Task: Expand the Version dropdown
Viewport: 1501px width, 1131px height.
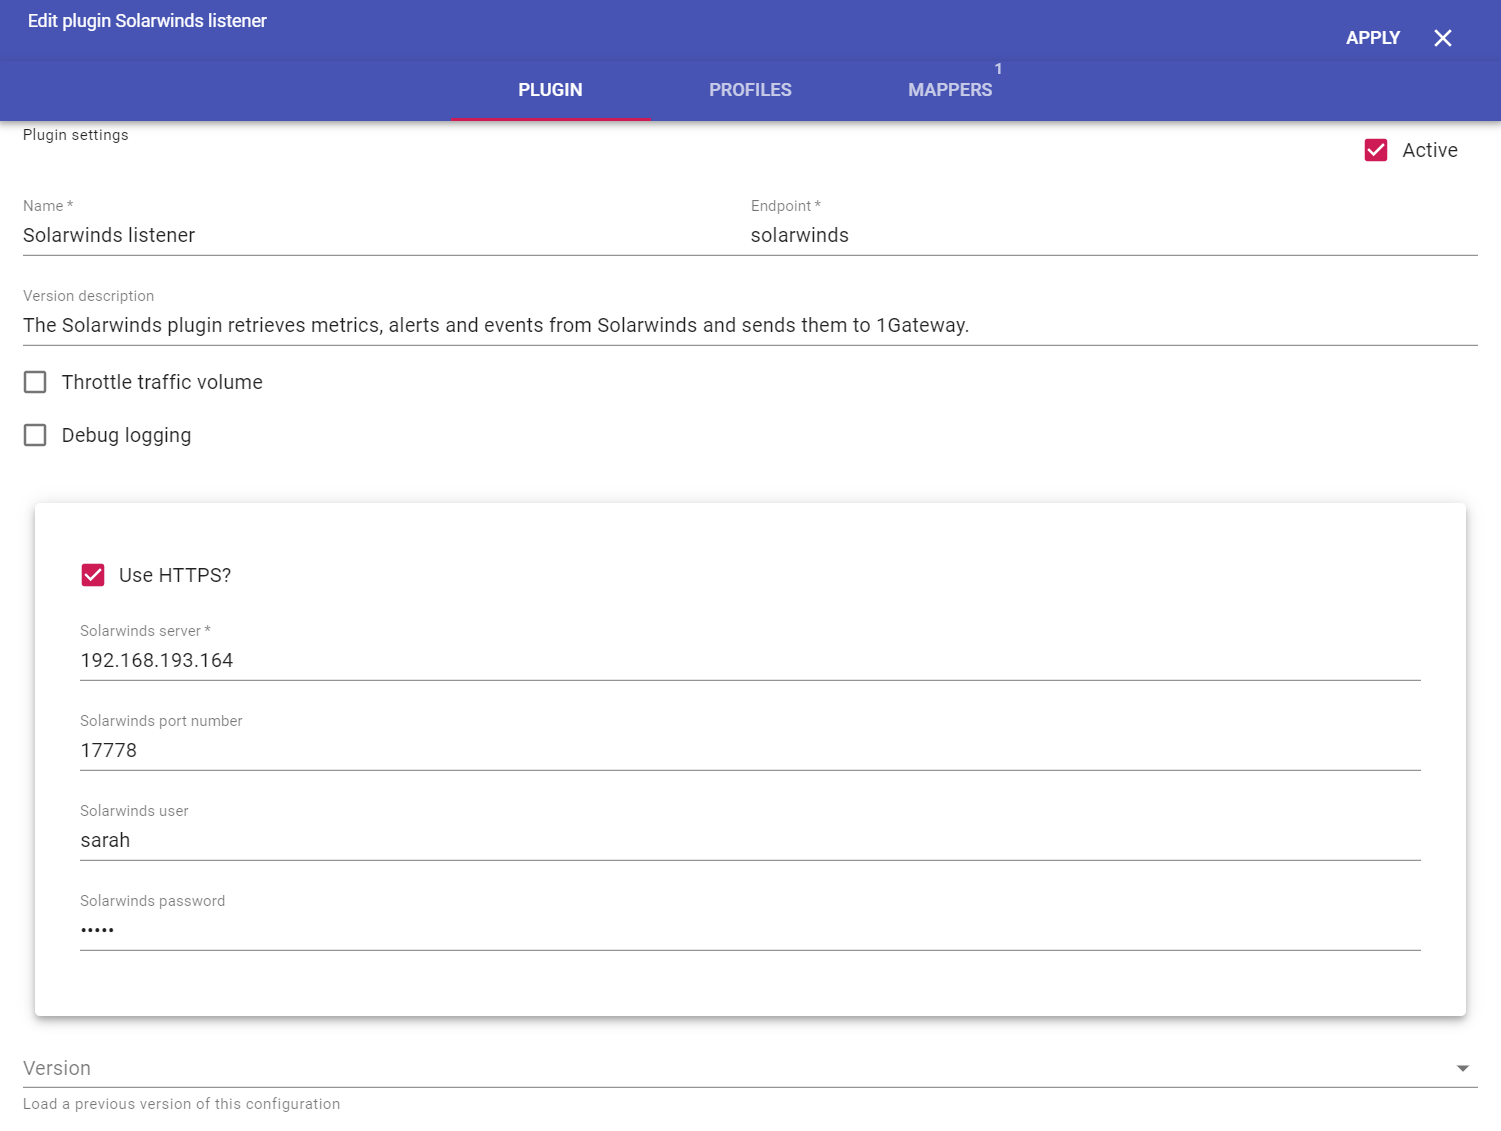Action: 750,1068
